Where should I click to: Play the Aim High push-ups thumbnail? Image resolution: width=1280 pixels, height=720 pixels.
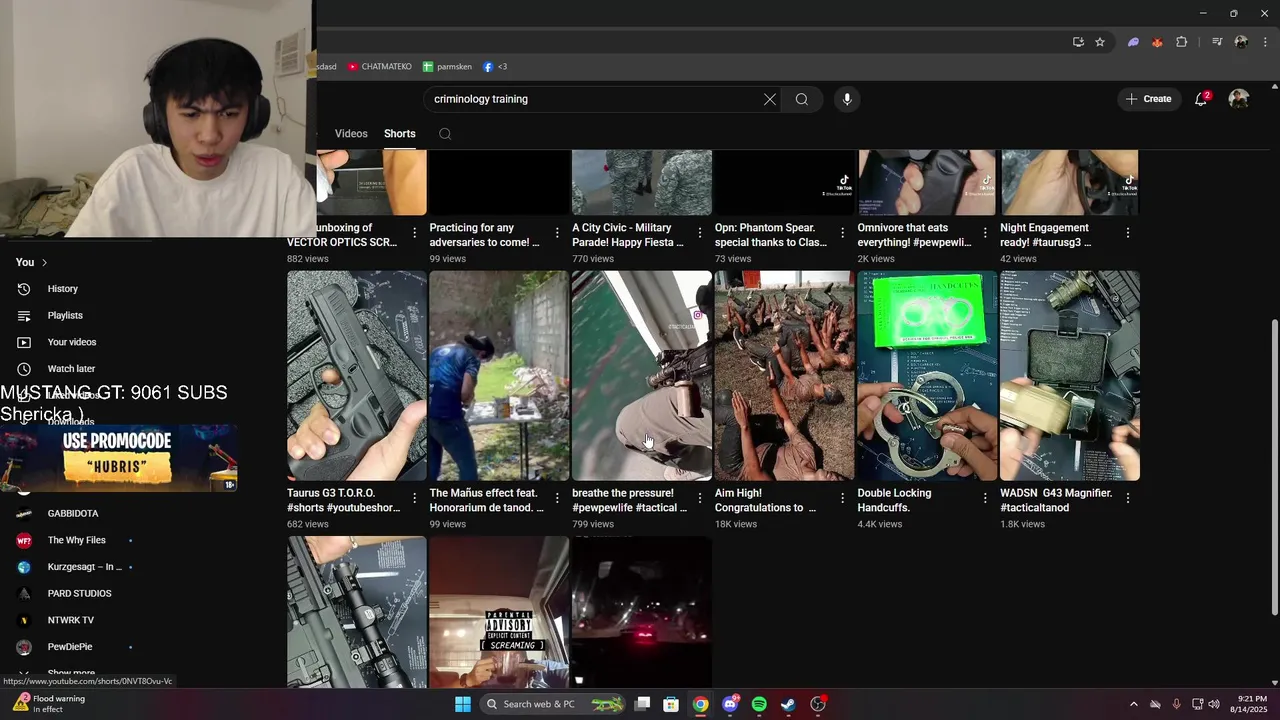coord(784,376)
